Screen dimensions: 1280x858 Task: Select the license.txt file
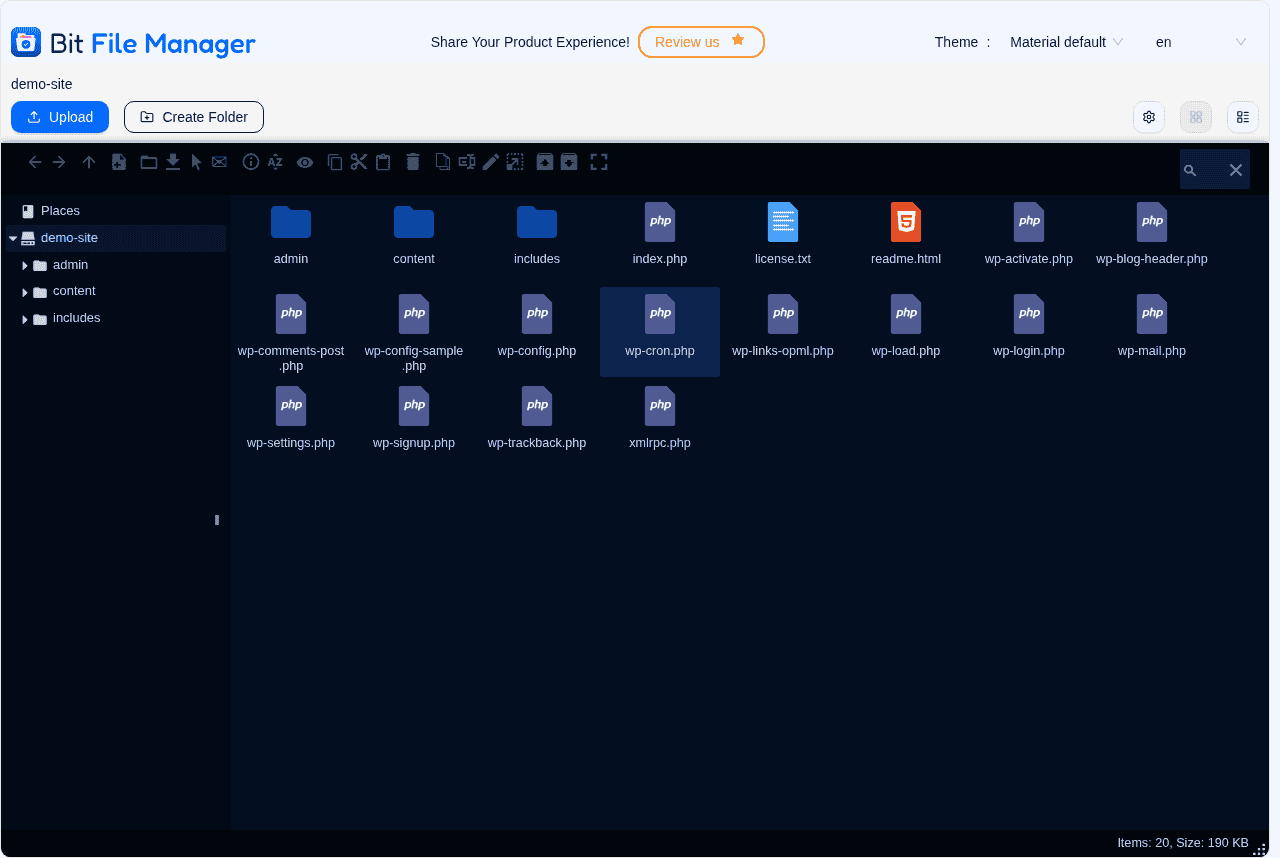(x=783, y=235)
